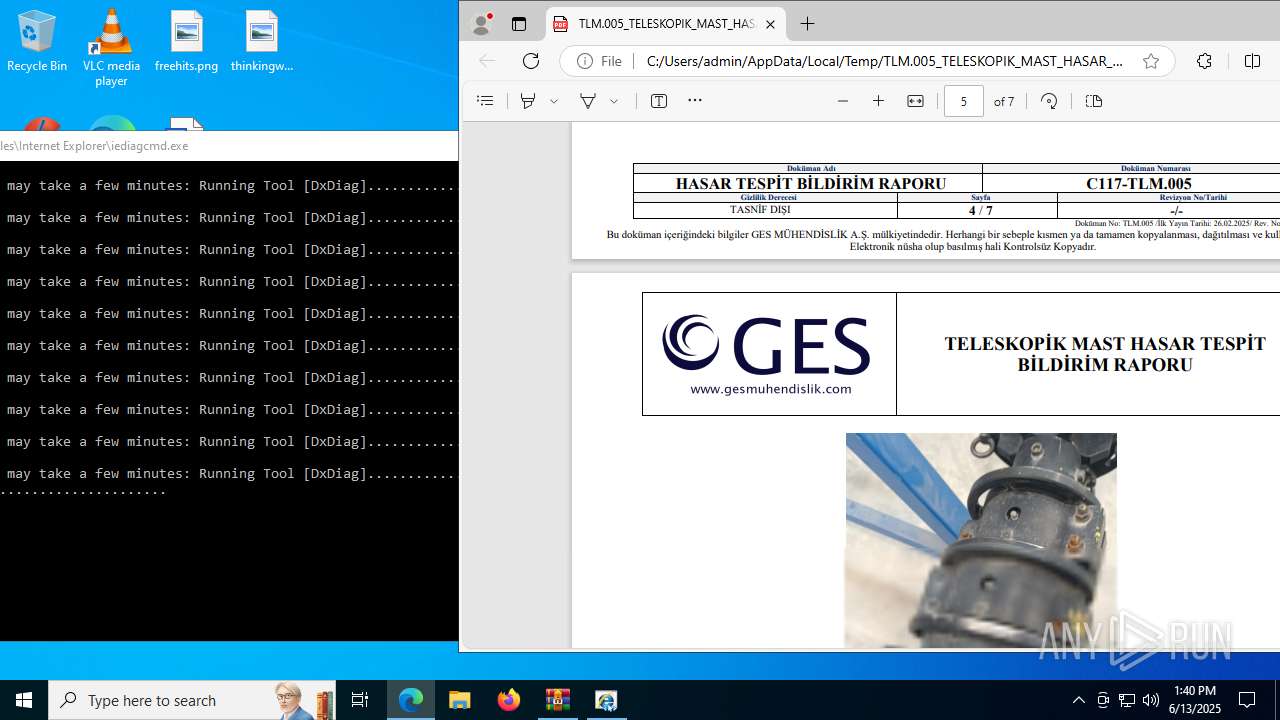
Task: Switch to Microsoft Edge on taskbar
Action: 411,700
